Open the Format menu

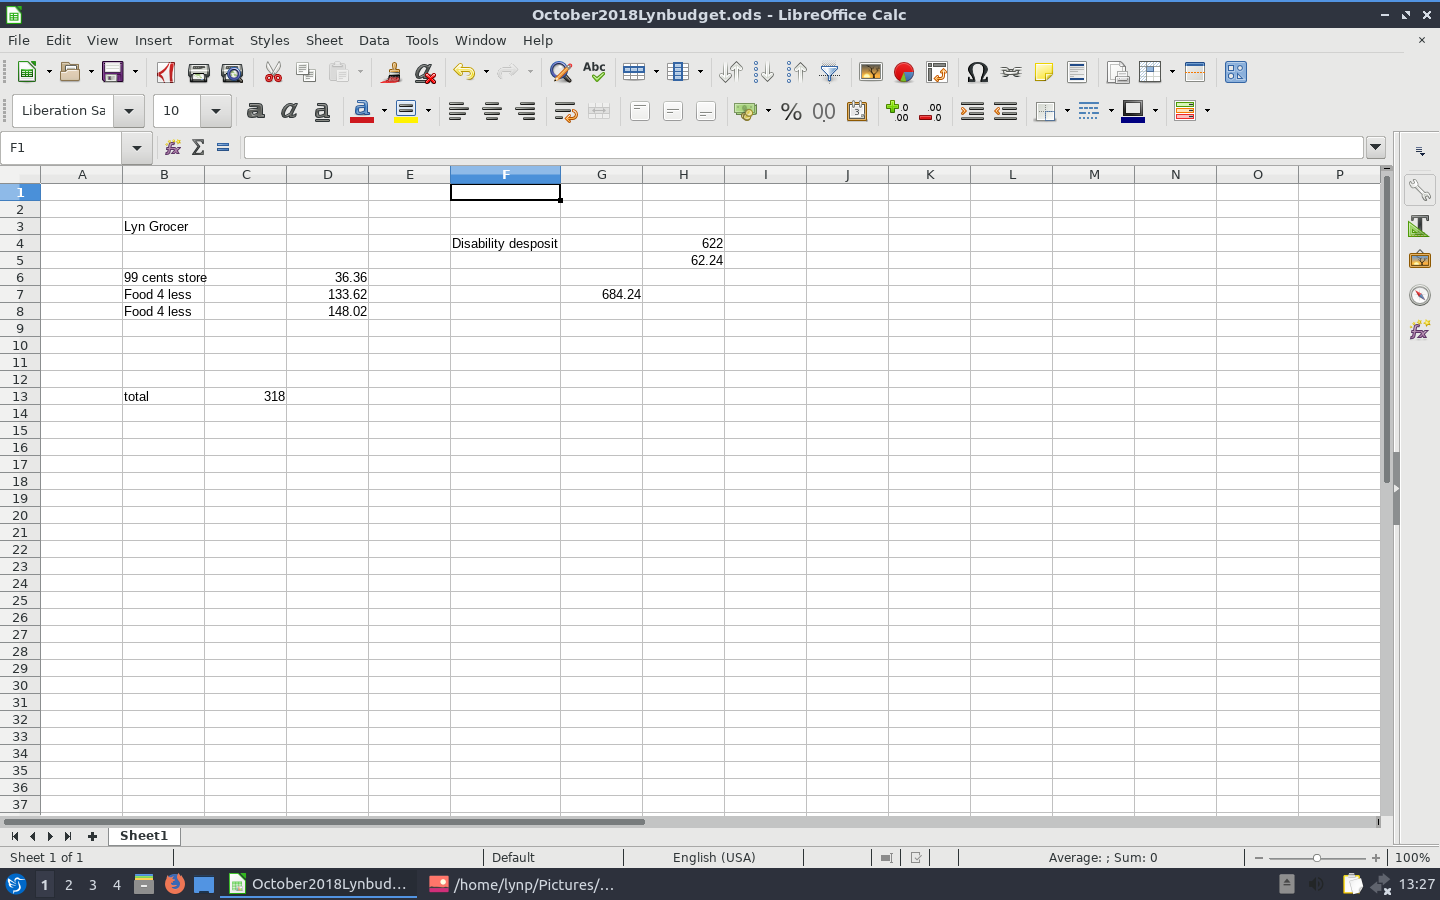click(x=210, y=40)
